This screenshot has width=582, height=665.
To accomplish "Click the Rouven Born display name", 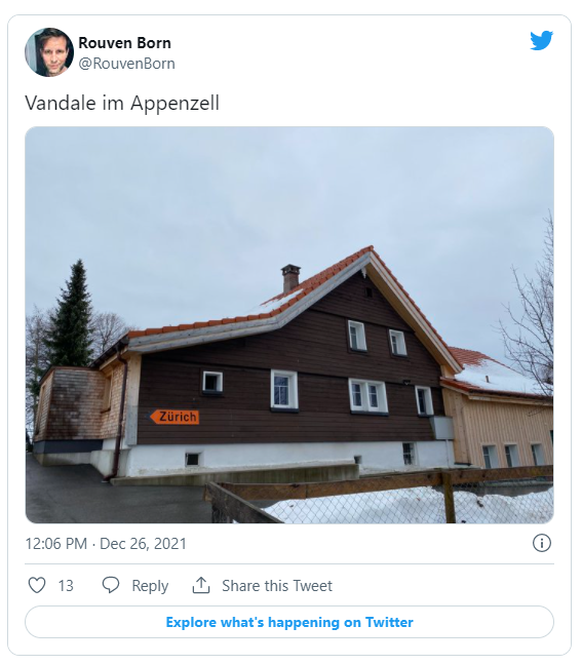I will [125, 43].
